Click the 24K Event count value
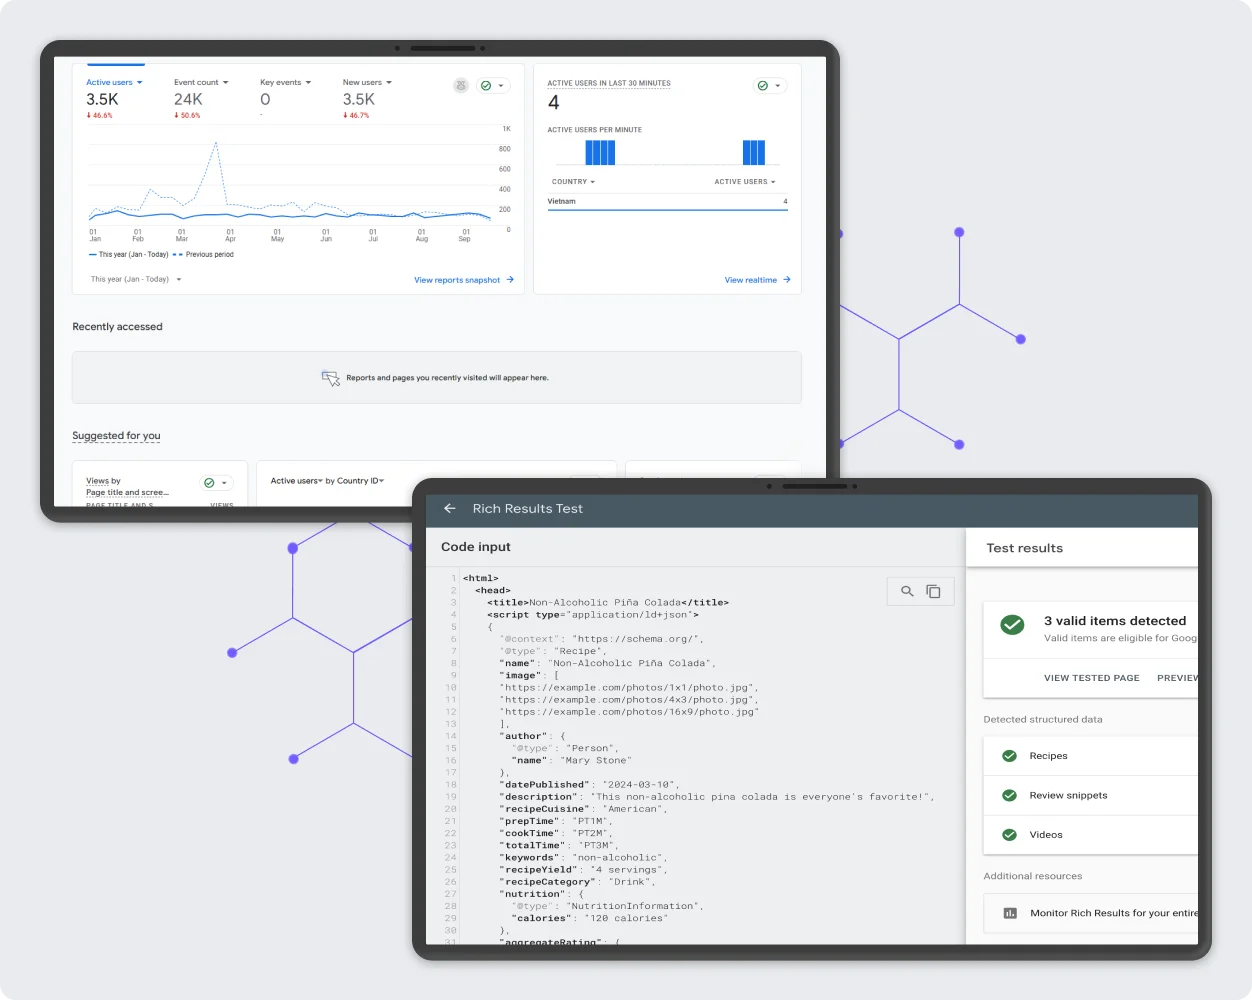 click(x=188, y=99)
